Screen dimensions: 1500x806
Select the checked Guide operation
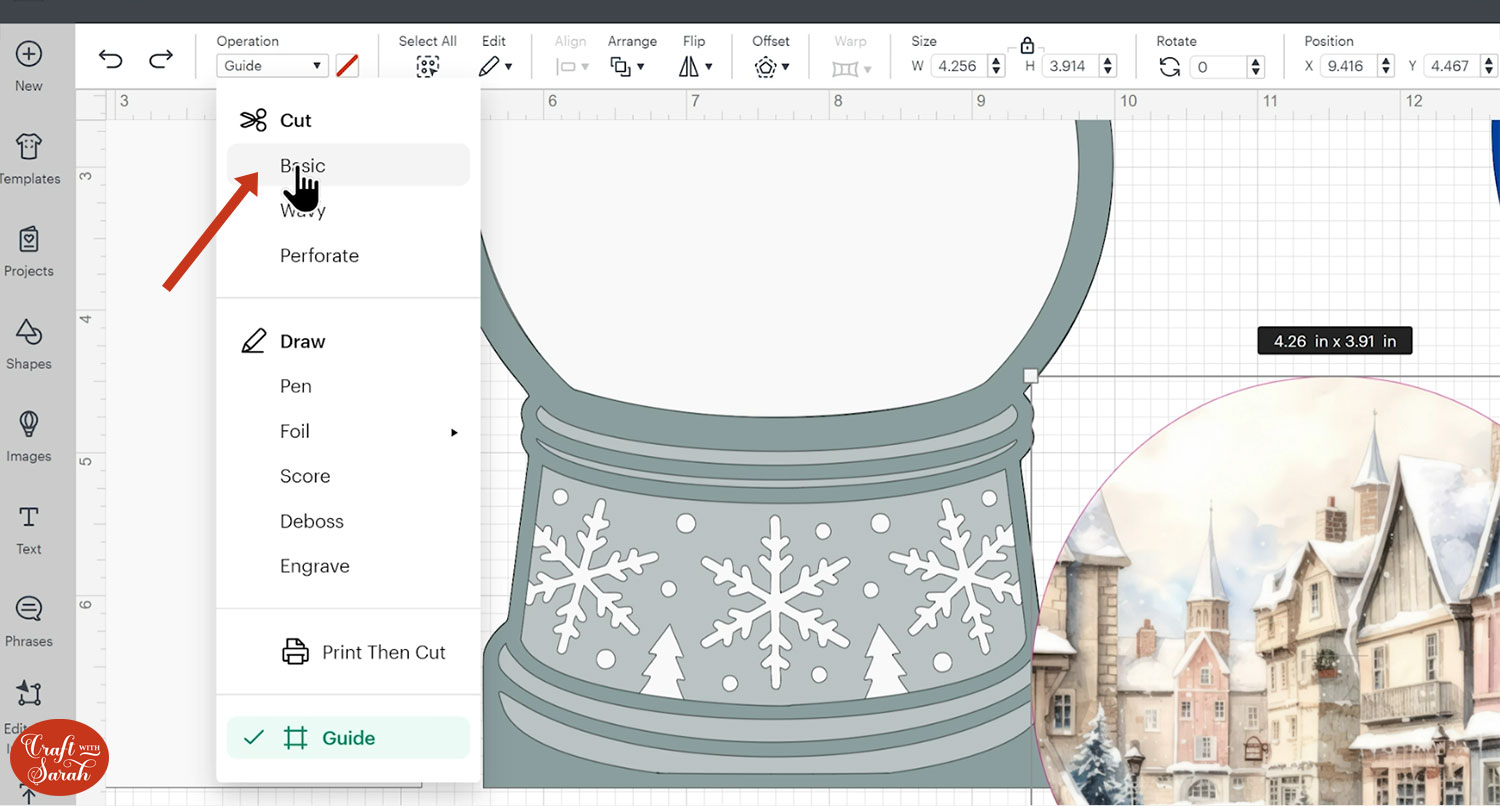pos(348,738)
